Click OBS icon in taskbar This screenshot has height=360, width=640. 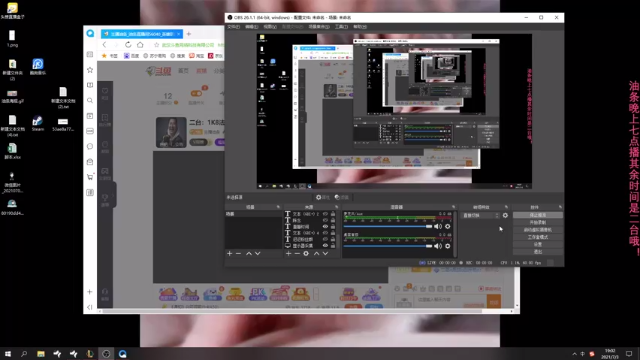(106, 353)
